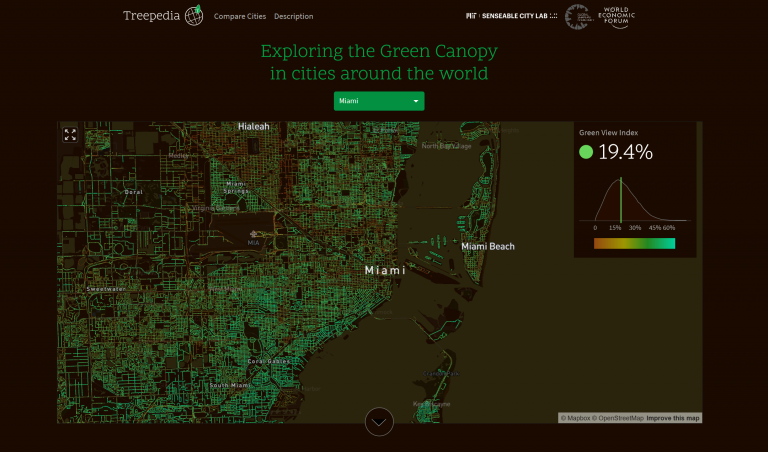768x452 pixels.
Task: Open the Mapbox attribution link
Action: 575,417
